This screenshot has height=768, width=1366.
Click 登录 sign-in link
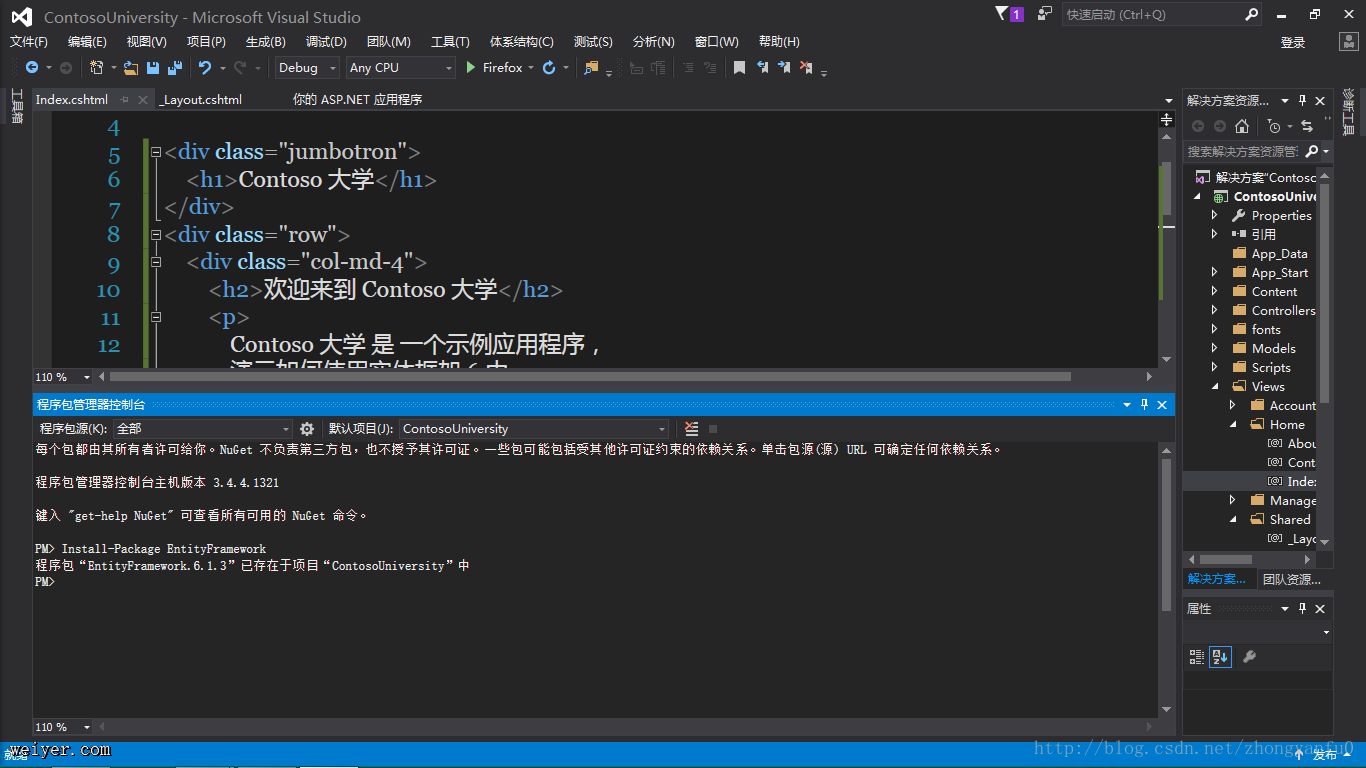click(x=1293, y=42)
